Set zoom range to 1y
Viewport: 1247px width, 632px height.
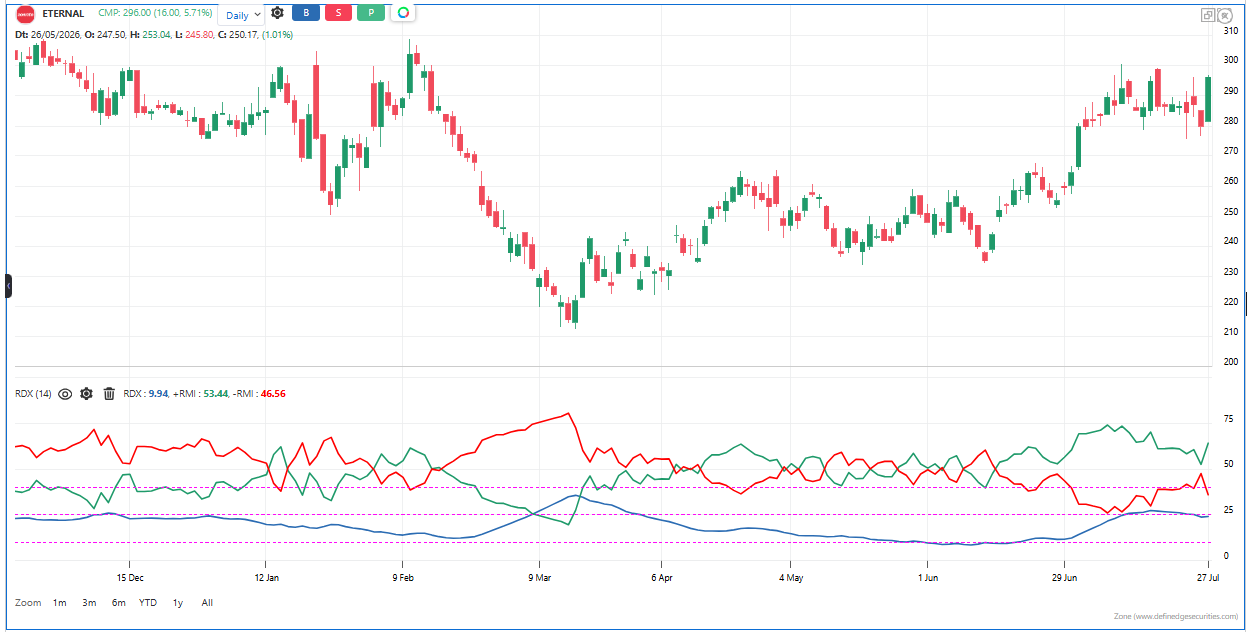(178, 603)
